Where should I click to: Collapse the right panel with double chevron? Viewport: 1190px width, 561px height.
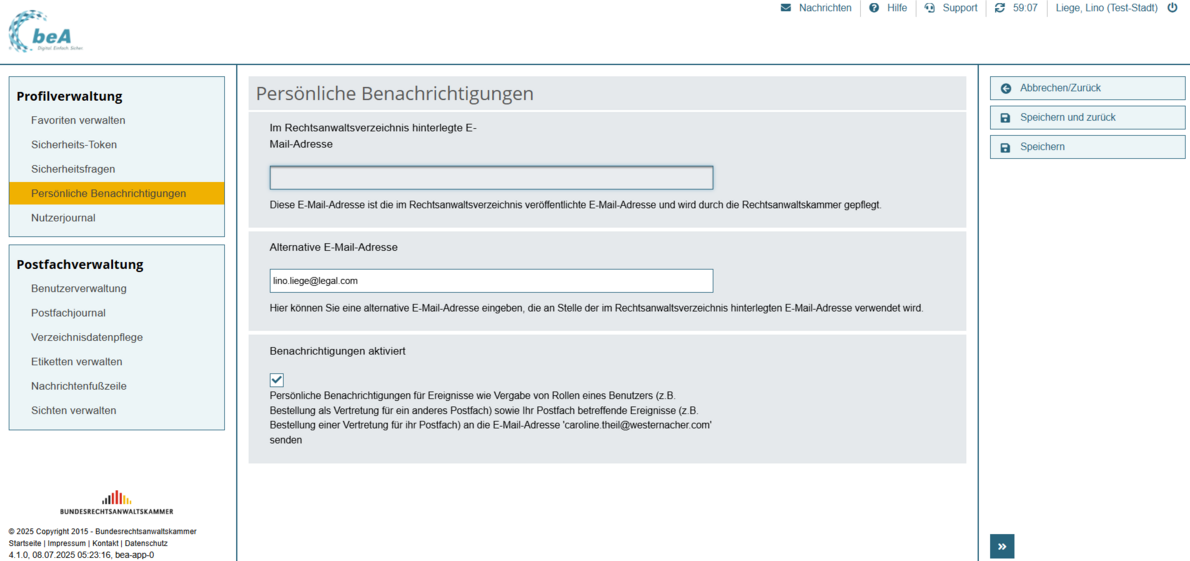tap(1002, 546)
